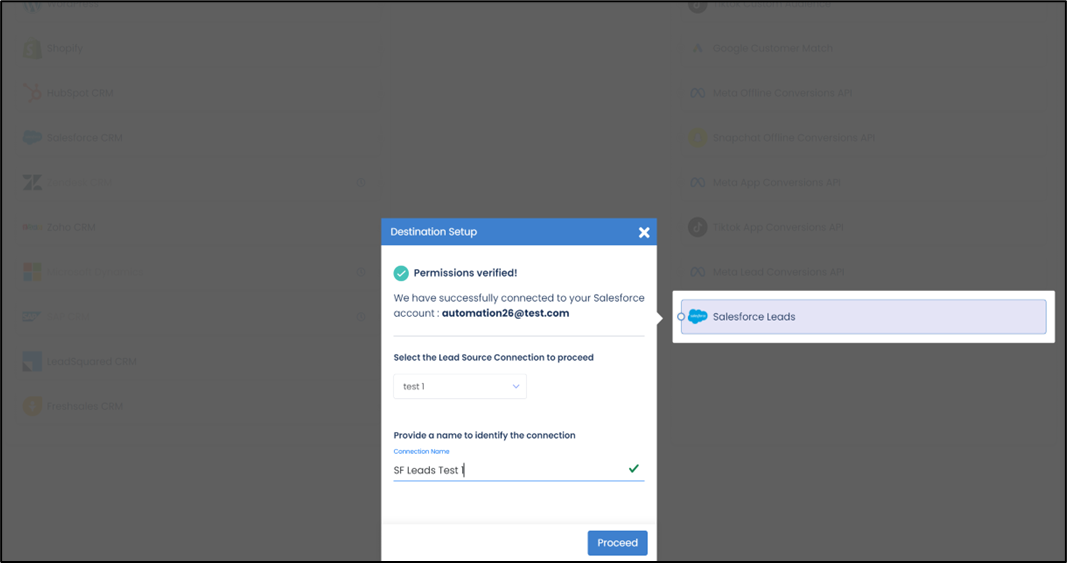The width and height of the screenshot is (1067, 563).
Task: Select the connector node circle beside Salesforce Leads
Action: (x=681, y=317)
